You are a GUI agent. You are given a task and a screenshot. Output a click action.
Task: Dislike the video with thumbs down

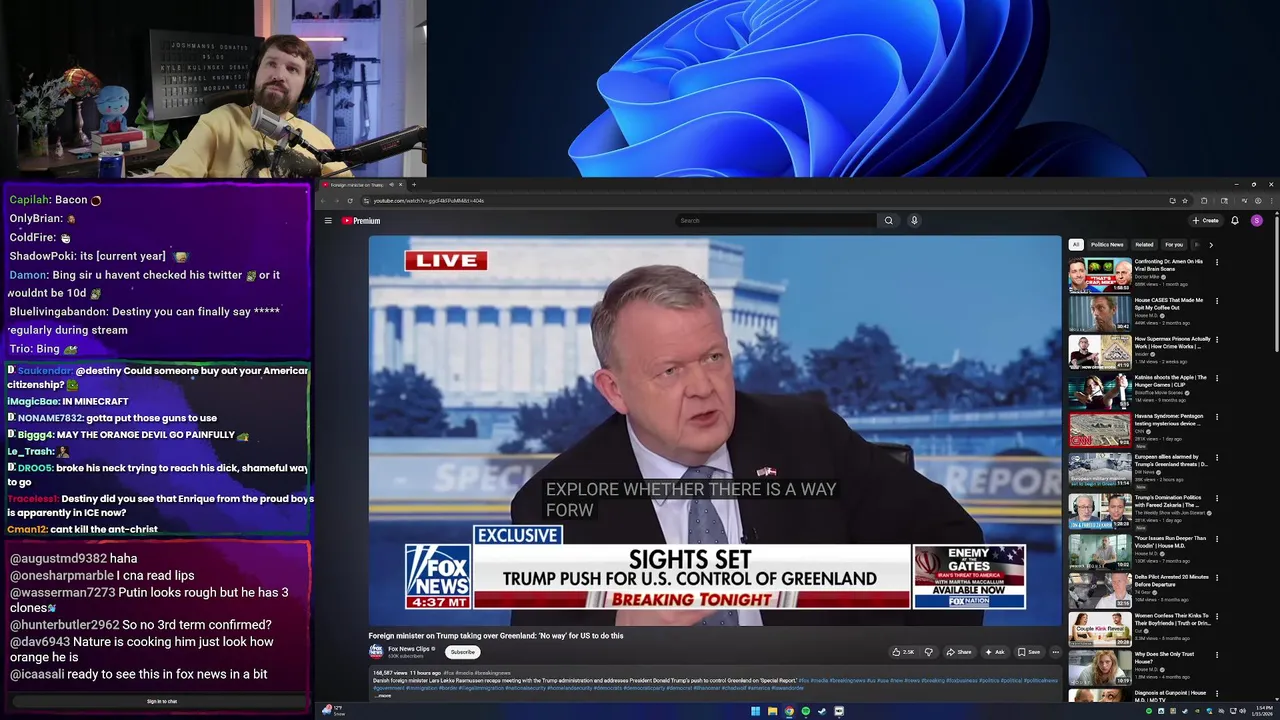(928, 652)
